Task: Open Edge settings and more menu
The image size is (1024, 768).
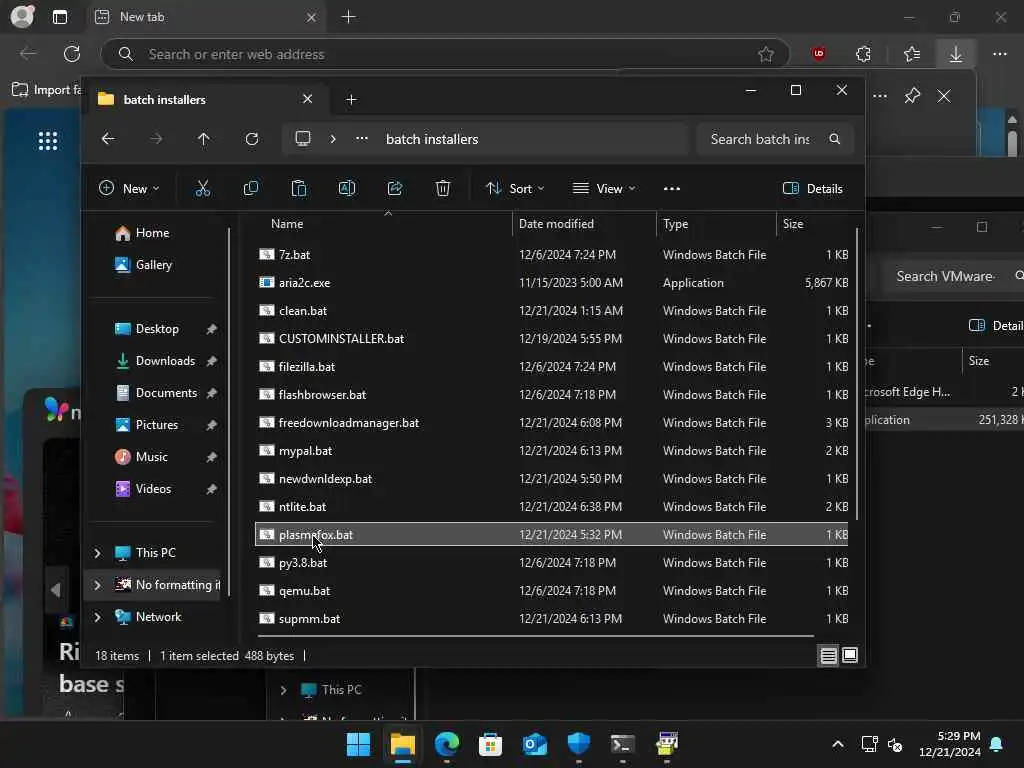Action: coord(1000,54)
